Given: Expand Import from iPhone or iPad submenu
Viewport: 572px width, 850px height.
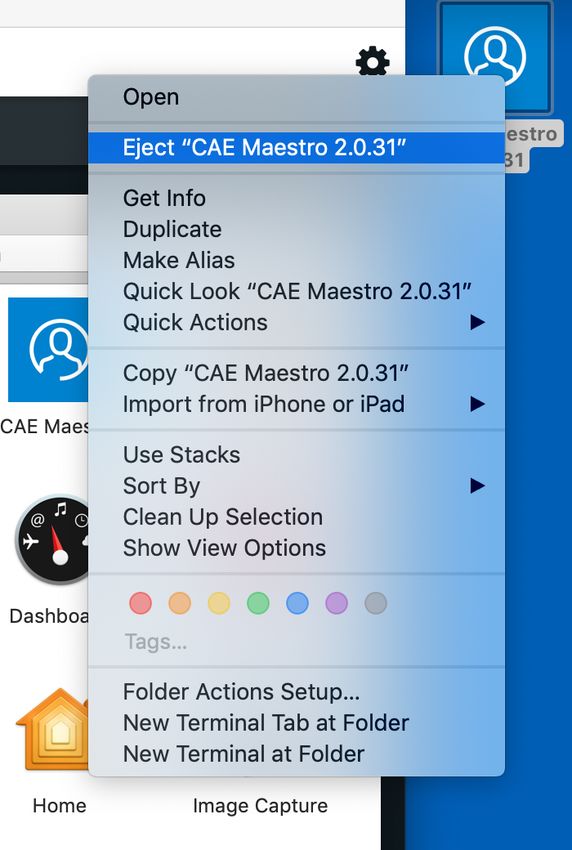Looking at the screenshot, I should (296, 404).
